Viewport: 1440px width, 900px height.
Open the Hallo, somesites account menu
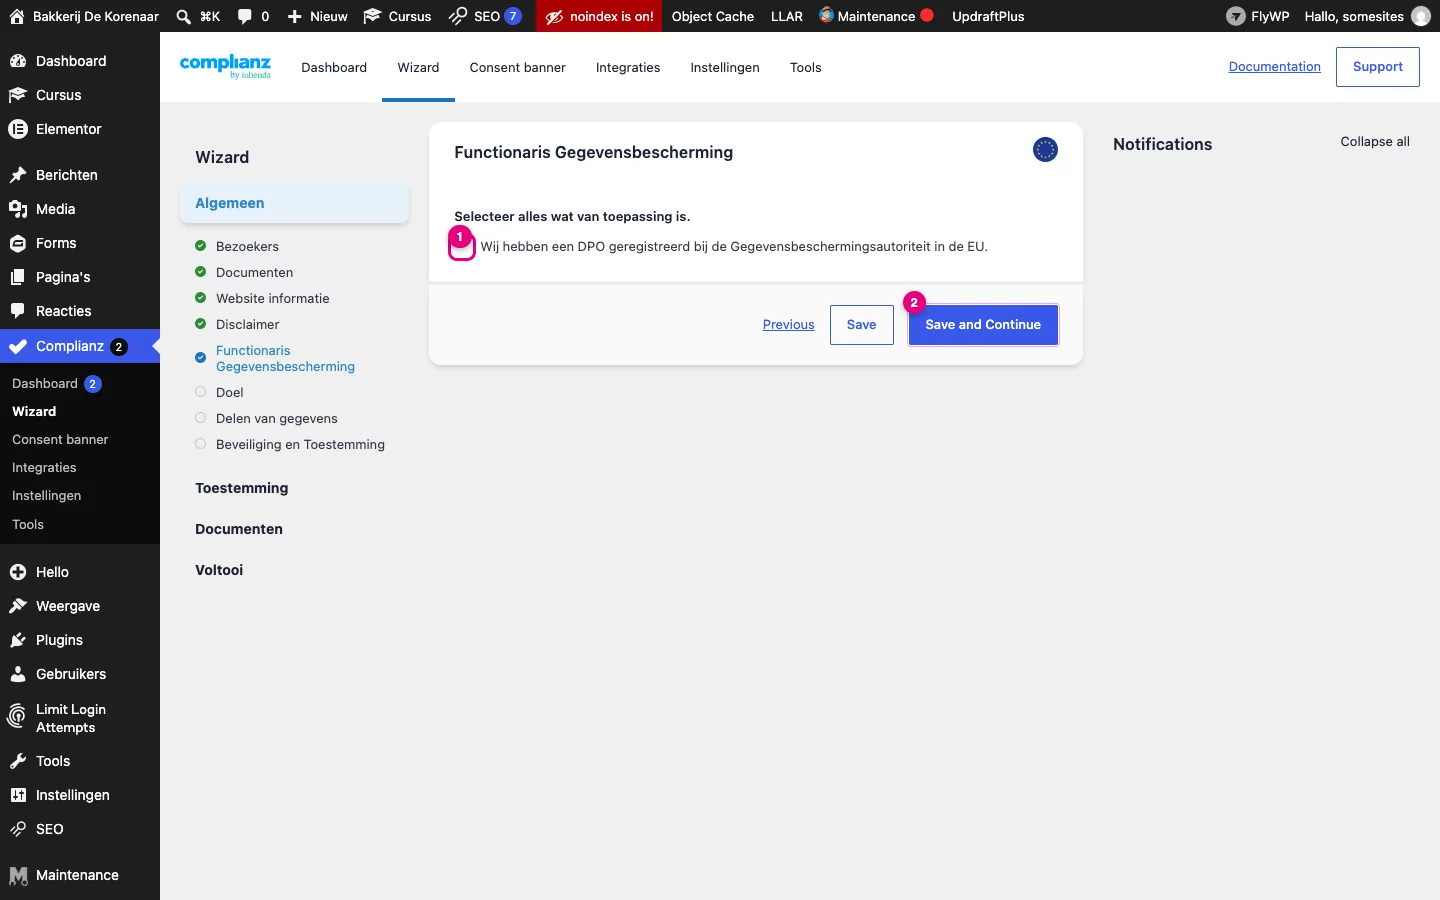[x=1367, y=16]
